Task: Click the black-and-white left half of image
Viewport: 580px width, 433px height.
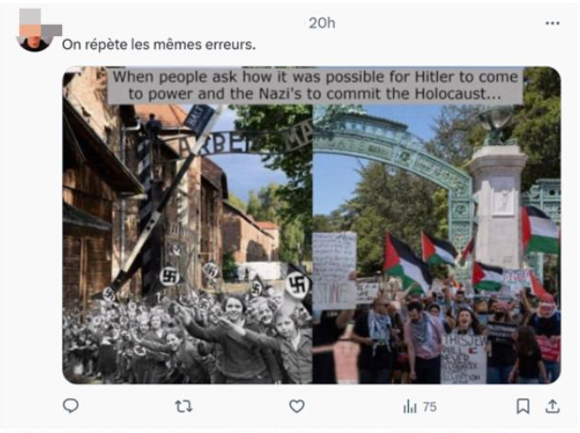Action: pos(187,244)
